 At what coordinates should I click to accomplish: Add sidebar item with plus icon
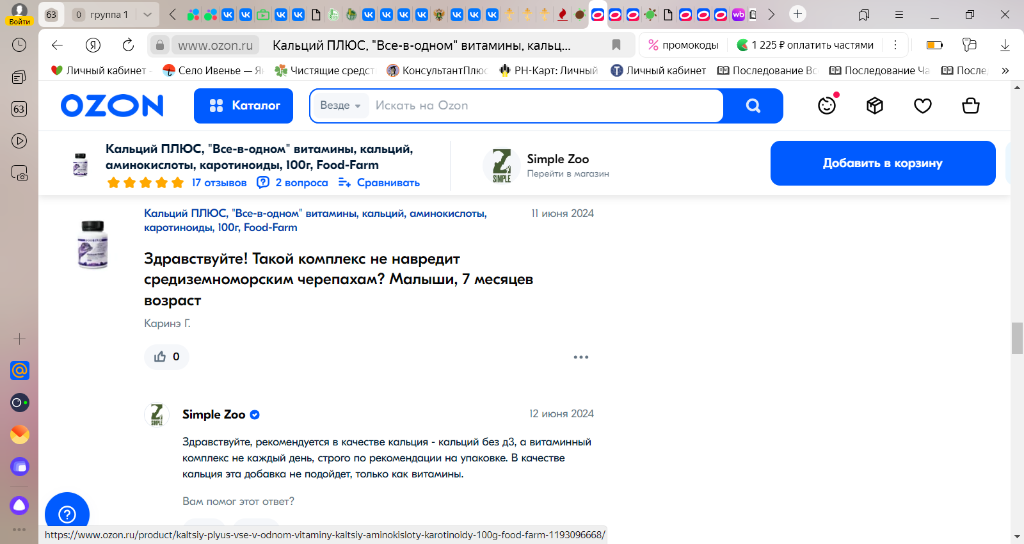20,338
